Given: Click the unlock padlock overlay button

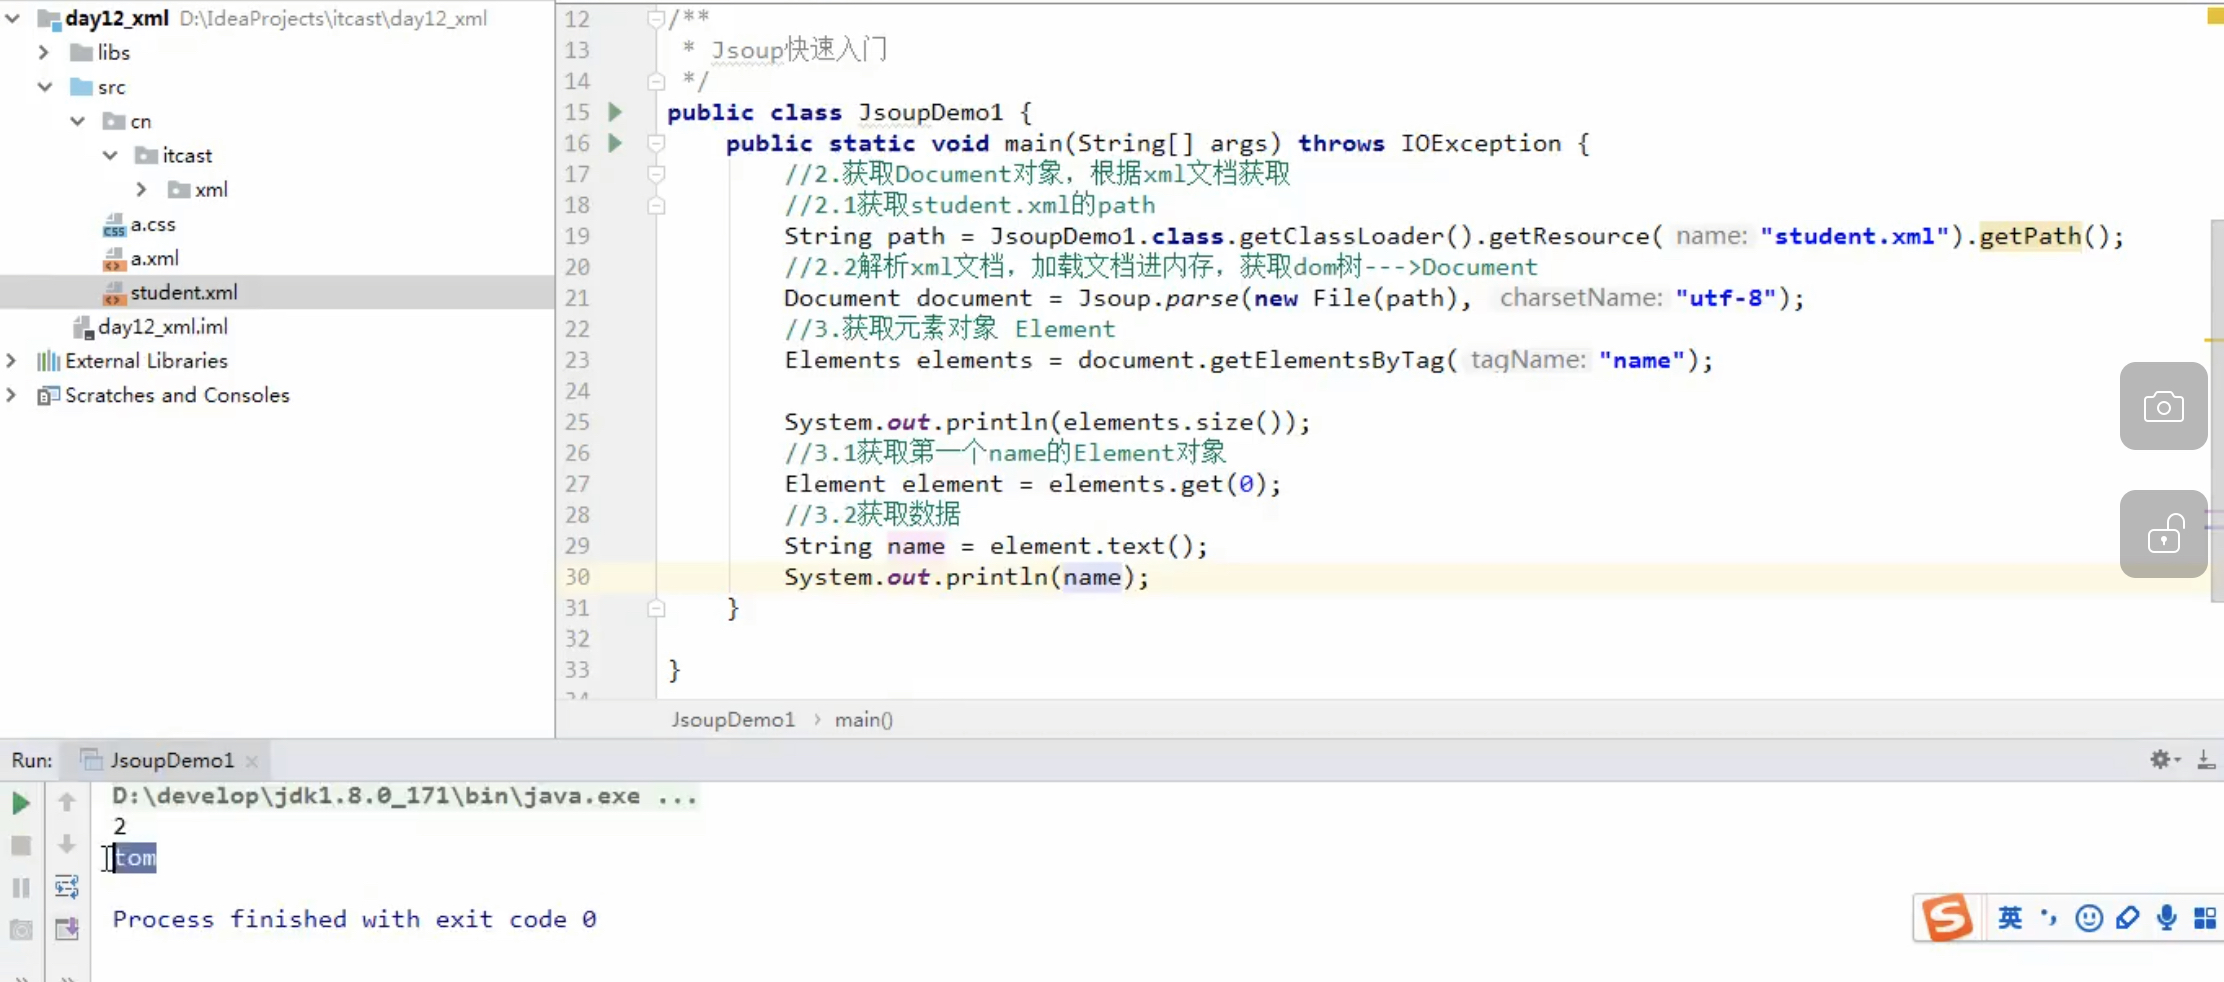Looking at the screenshot, I should click(2163, 534).
